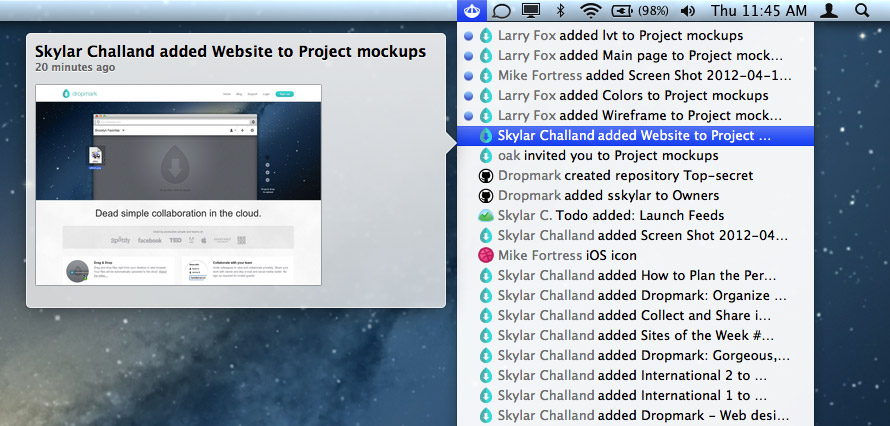The width and height of the screenshot is (890, 426).
Task: Open 'Skylar Challand added How to Plan the Per' entry
Action: pos(635,276)
